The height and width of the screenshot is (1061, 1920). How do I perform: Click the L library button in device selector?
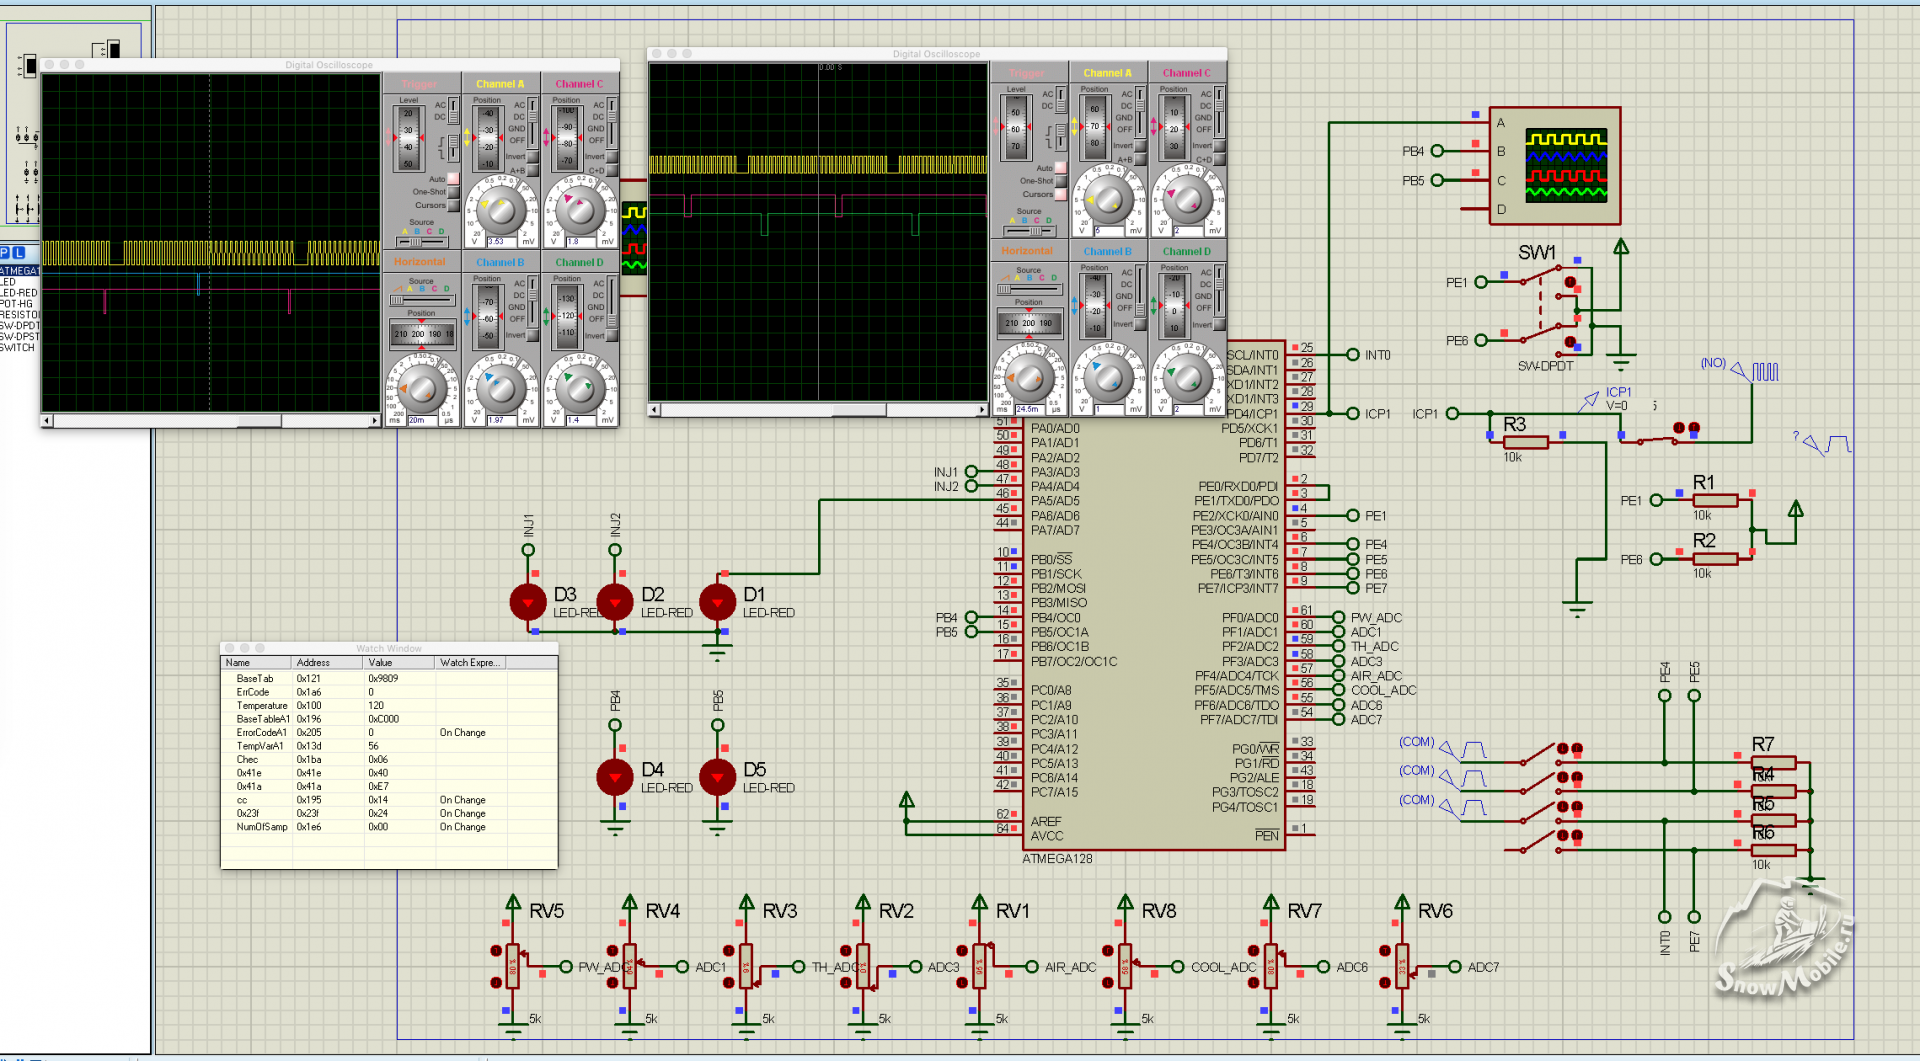(x=18, y=253)
